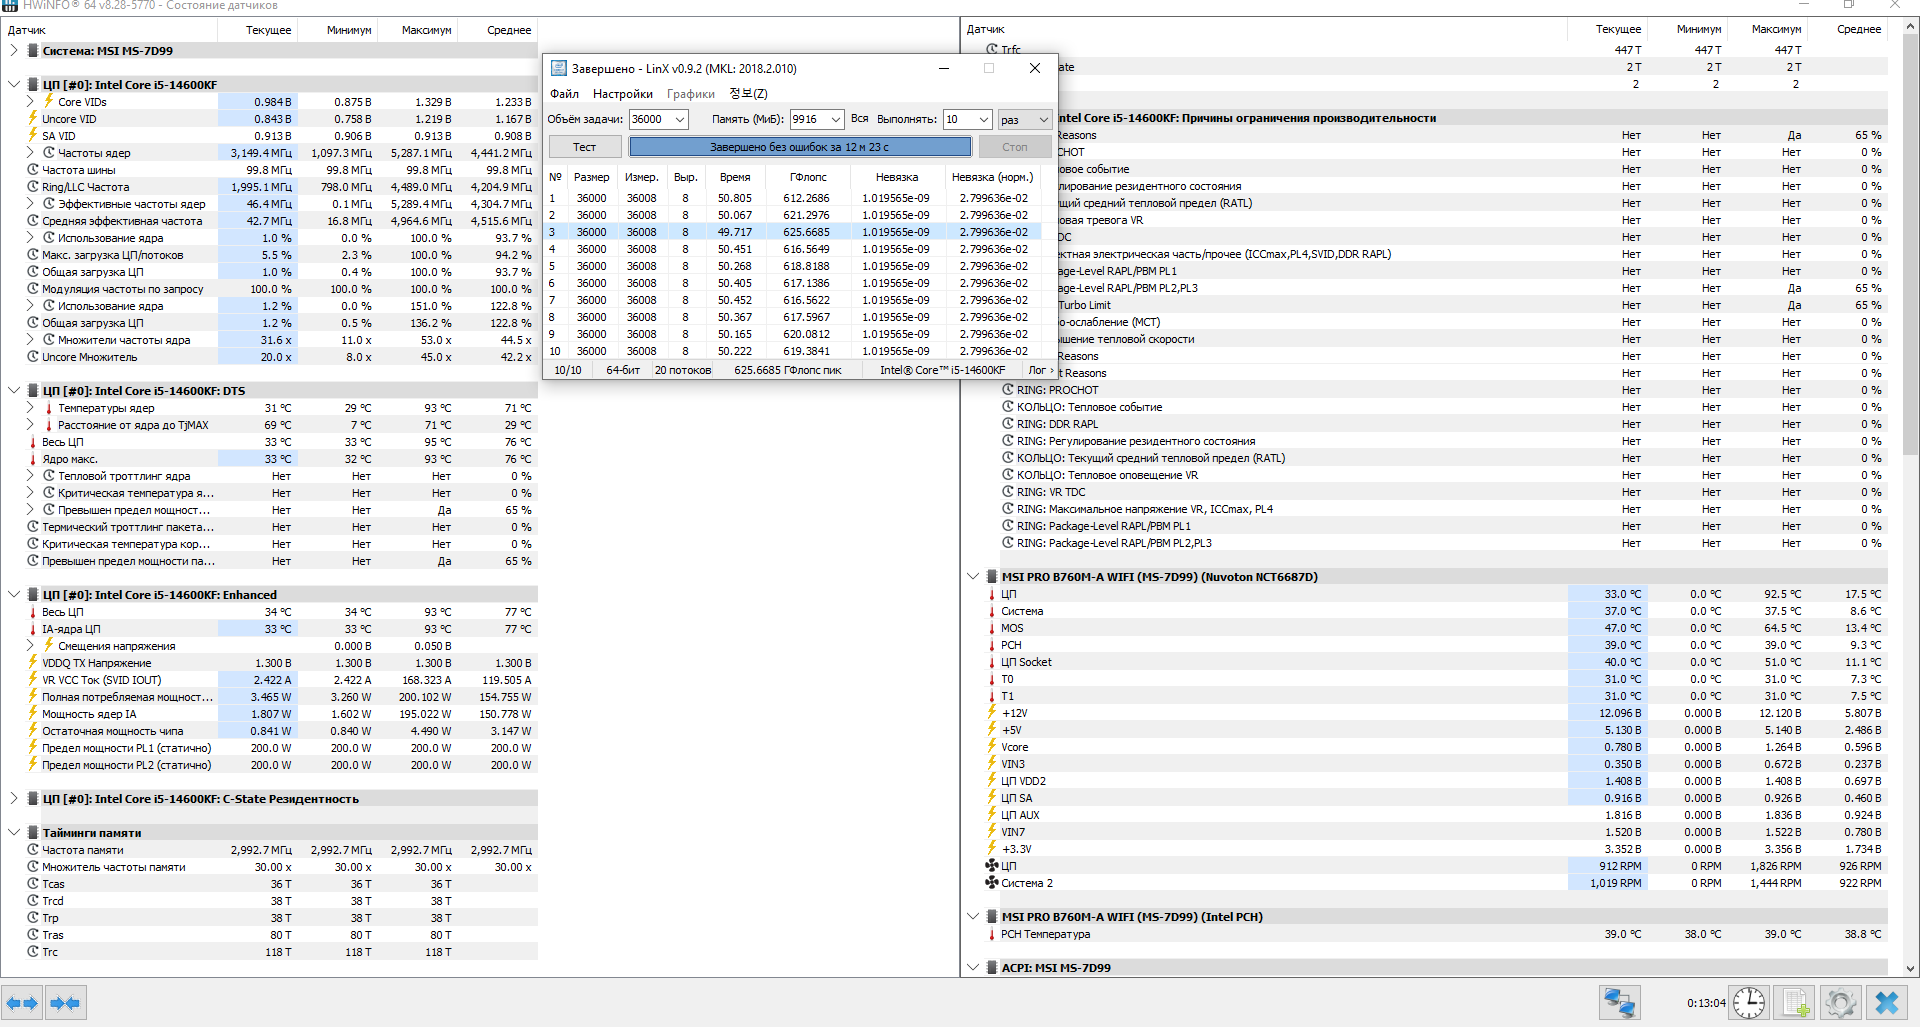Image resolution: width=1920 pixels, height=1027 pixels.
Task: Click the lightning icon beside Core VIDs
Action: click(48, 101)
